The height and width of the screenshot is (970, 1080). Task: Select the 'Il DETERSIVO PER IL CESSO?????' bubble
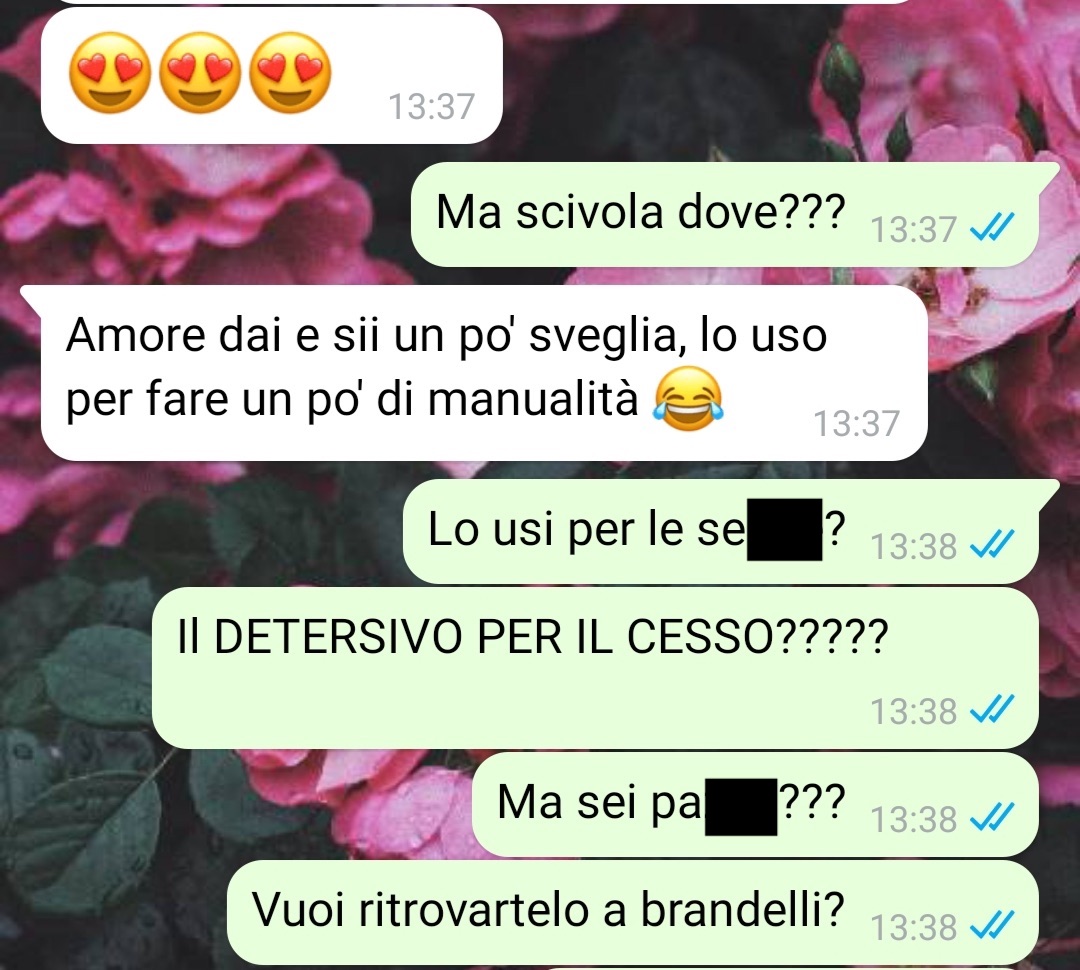(595, 668)
